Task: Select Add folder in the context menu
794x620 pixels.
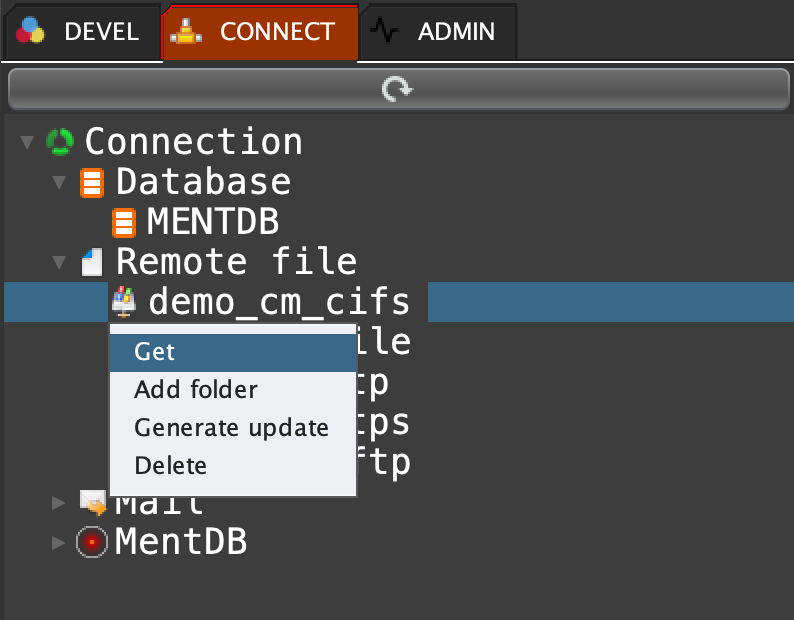Action: pyautogui.click(x=196, y=390)
